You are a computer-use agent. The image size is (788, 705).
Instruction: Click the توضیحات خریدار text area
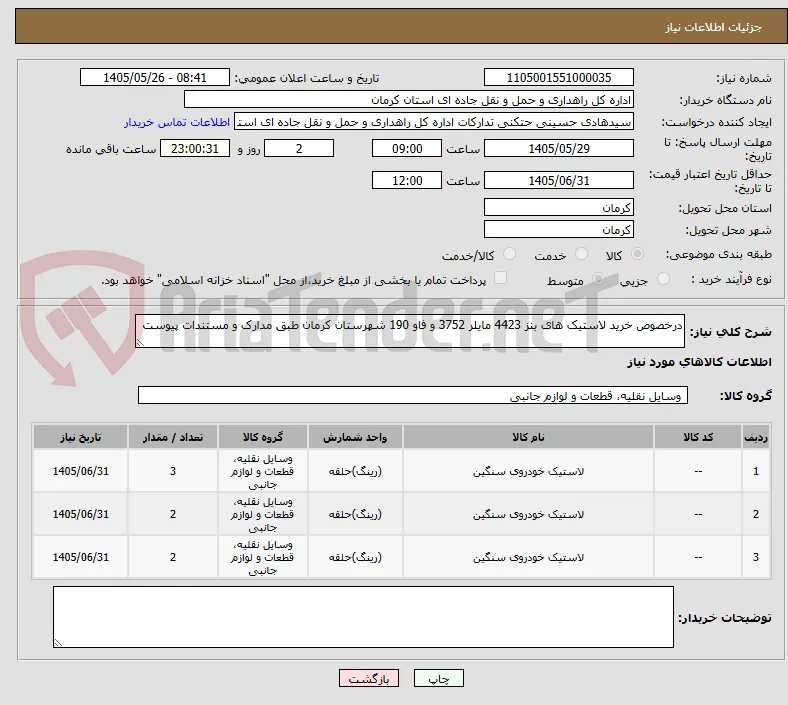(x=363, y=617)
